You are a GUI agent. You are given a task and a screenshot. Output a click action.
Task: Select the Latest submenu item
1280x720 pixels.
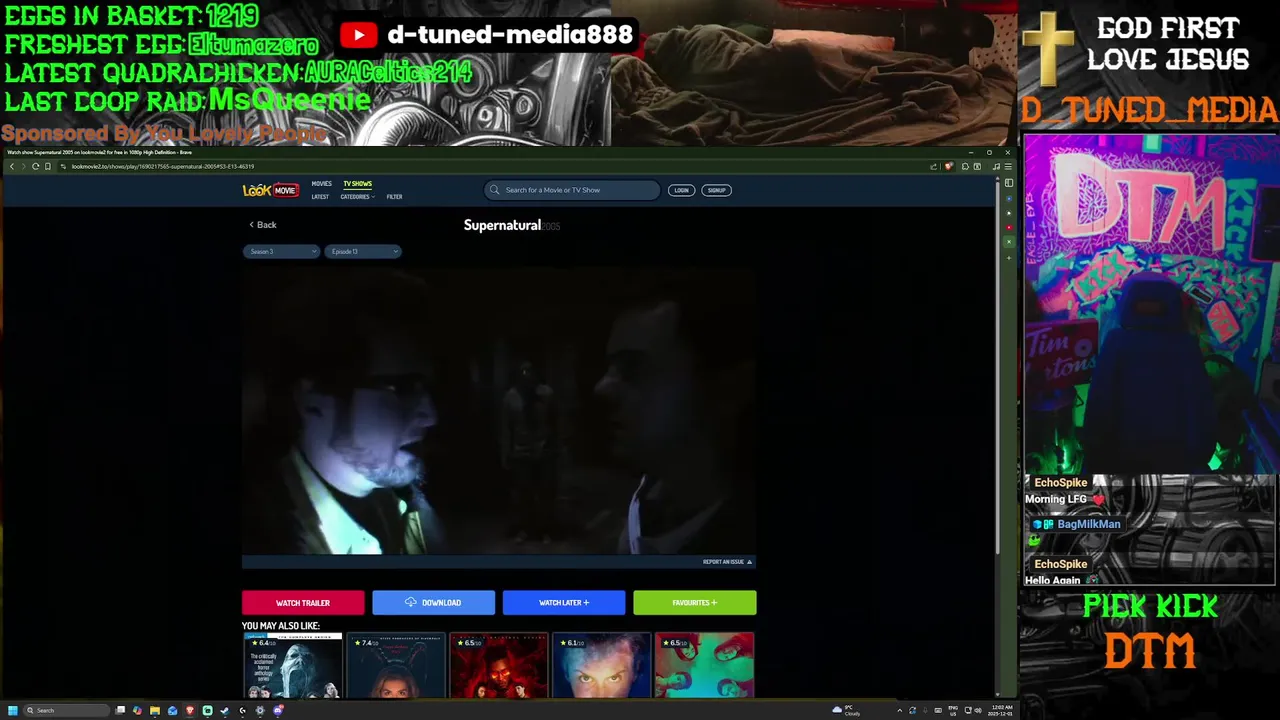[x=320, y=197]
